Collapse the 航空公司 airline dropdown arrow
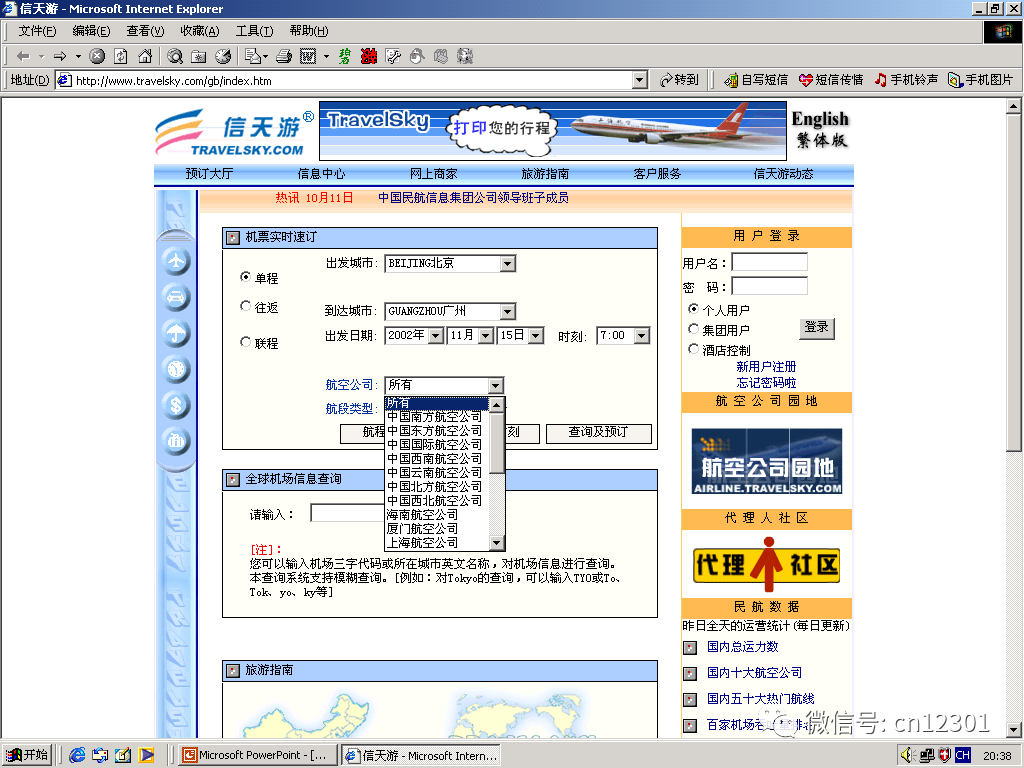Image resolution: width=1024 pixels, height=768 pixels. 496,385
